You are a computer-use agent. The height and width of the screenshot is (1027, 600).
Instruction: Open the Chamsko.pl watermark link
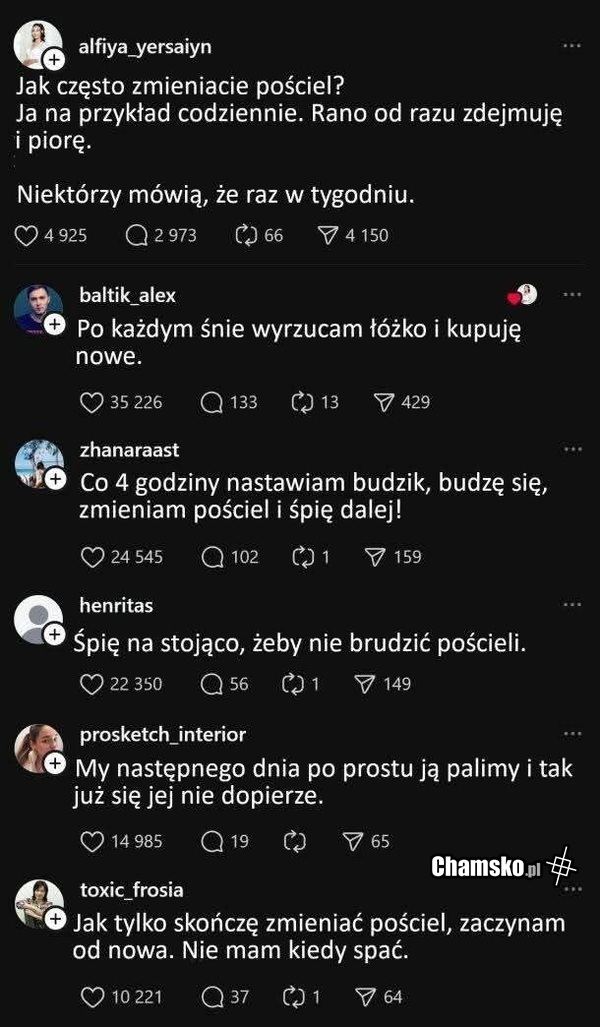(x=485, y=866)
